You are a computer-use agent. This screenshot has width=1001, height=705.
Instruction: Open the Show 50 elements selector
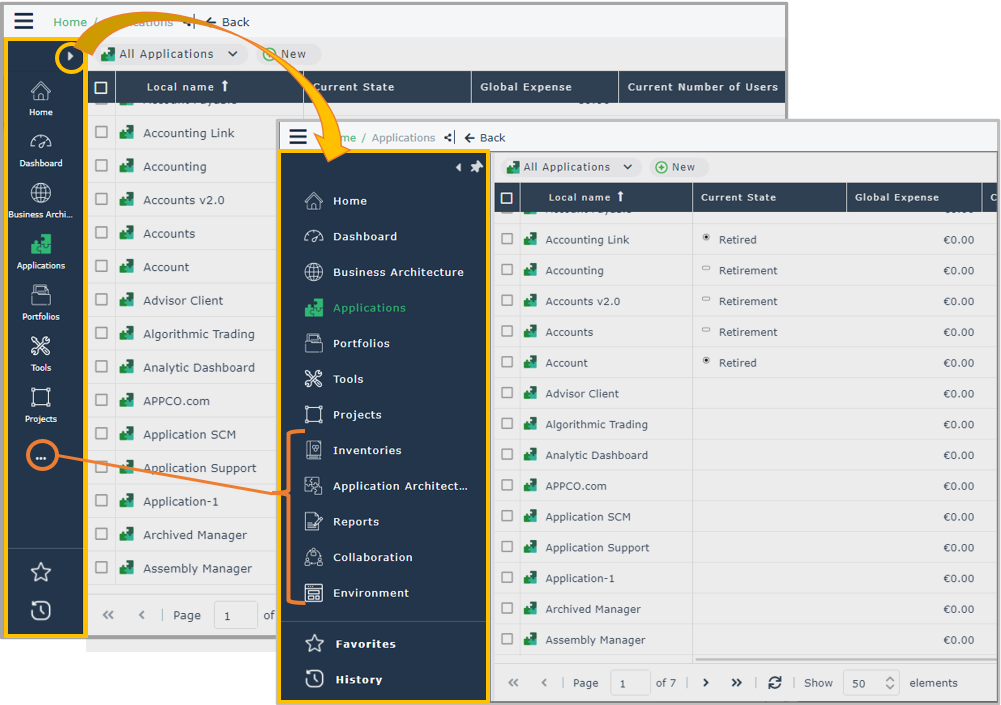point(871,683)
